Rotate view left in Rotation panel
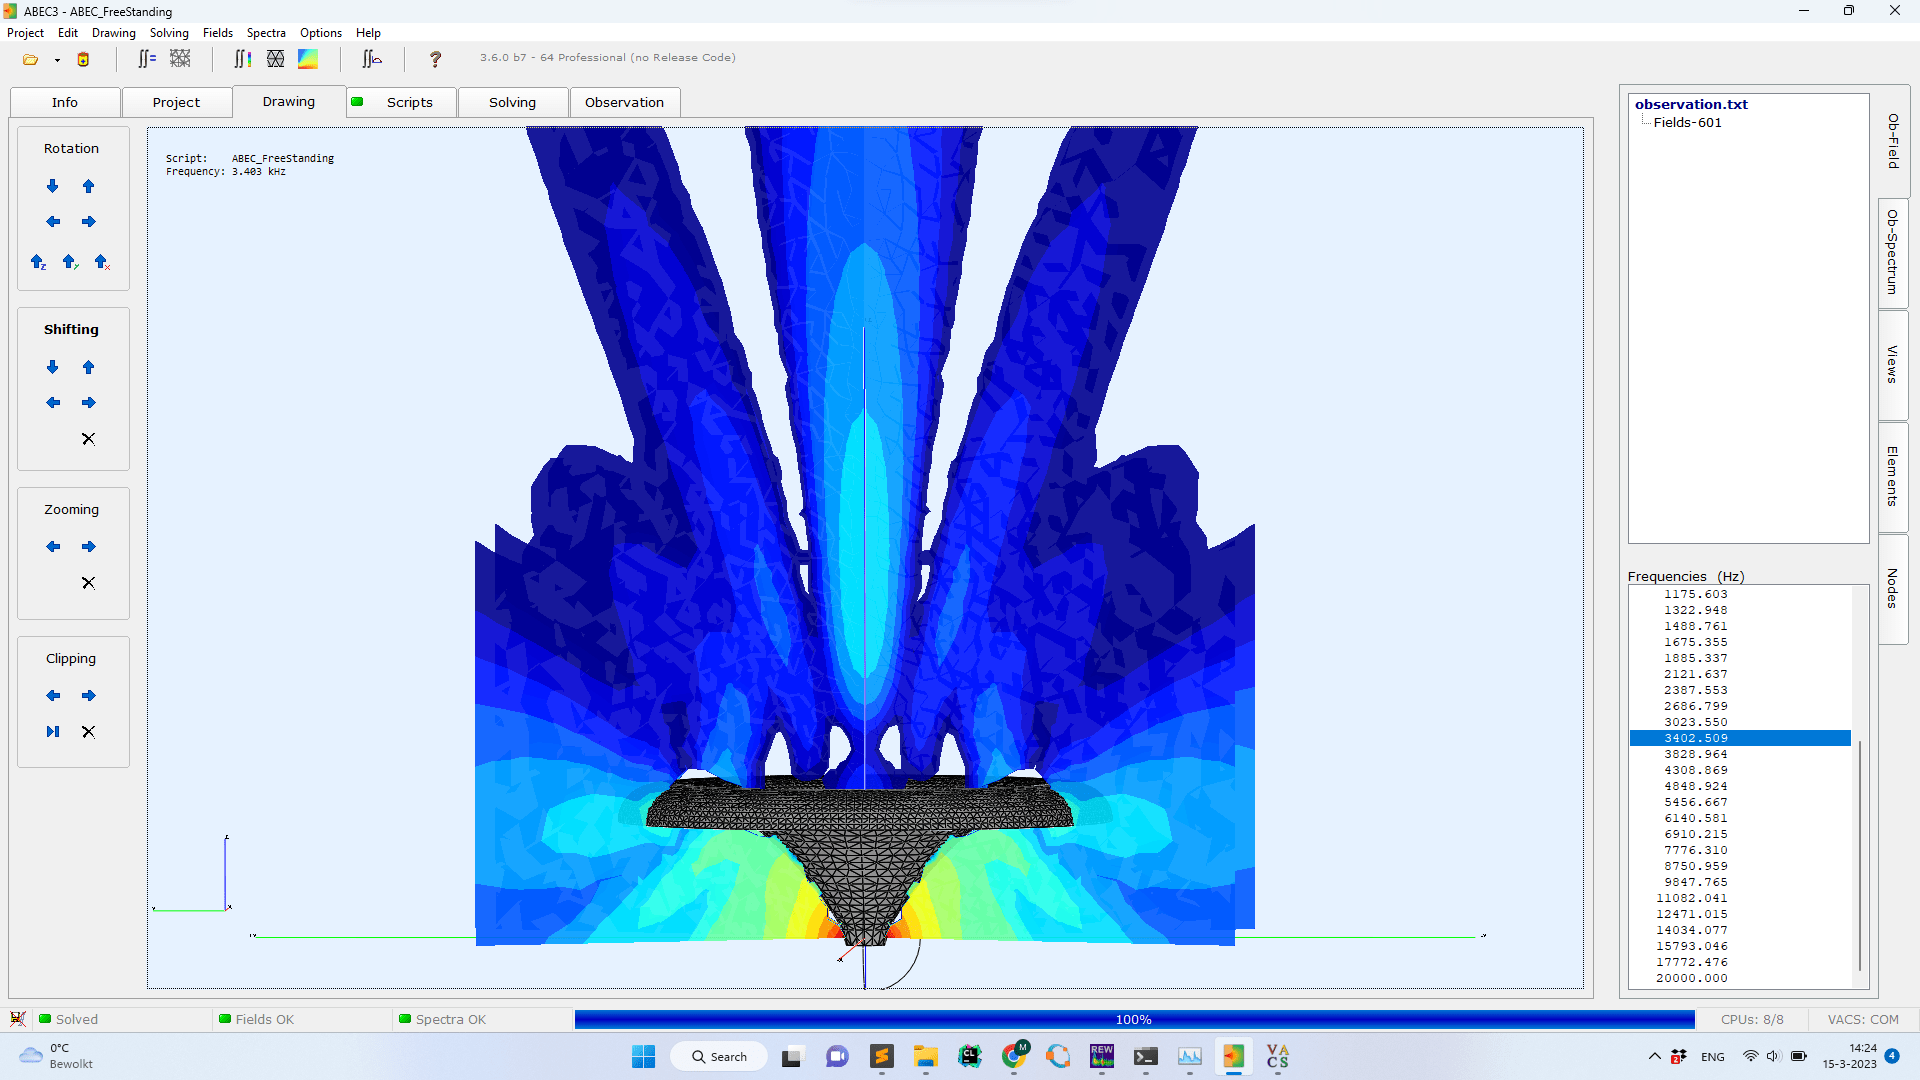1920x1080 pixels. point(53,222)
